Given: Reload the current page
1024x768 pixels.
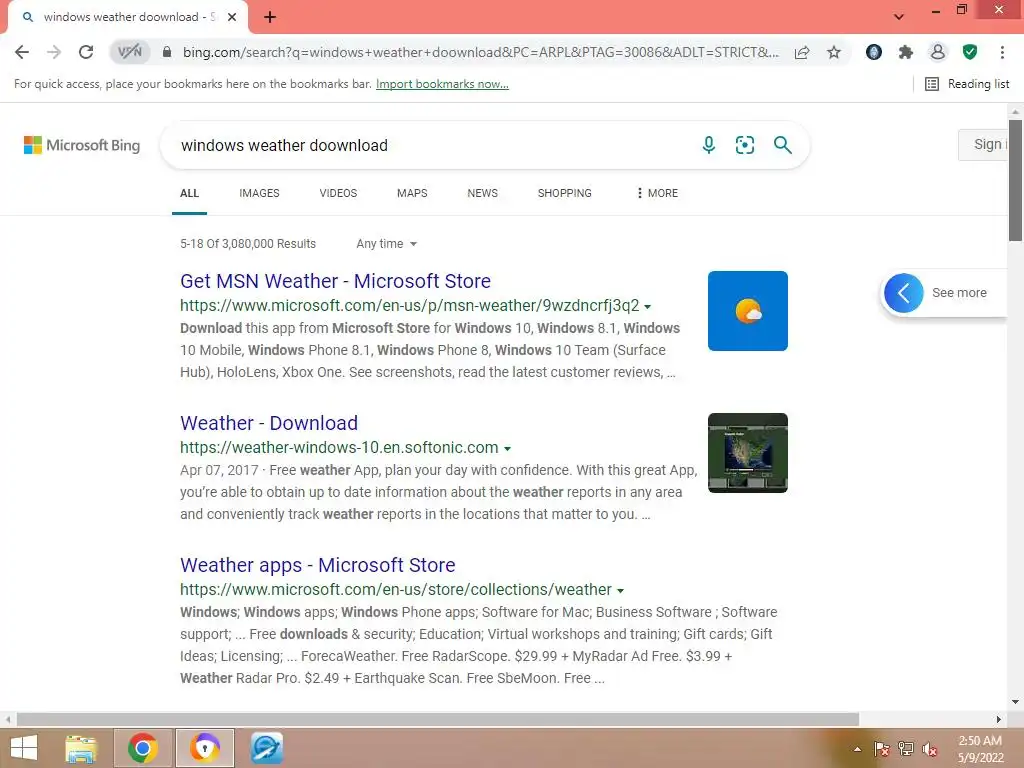Looking at the screenshot, I should pos(86,52).
